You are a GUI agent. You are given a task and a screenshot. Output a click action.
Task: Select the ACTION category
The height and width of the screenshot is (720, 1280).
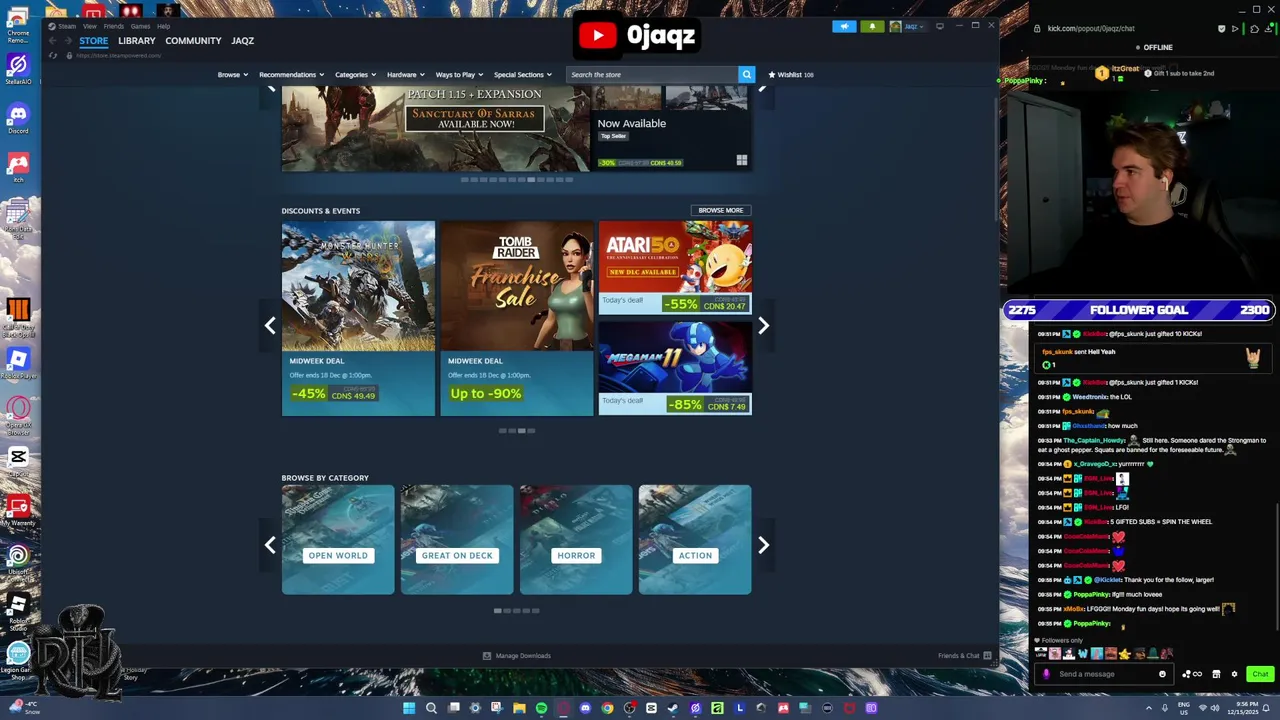point(695,540)
